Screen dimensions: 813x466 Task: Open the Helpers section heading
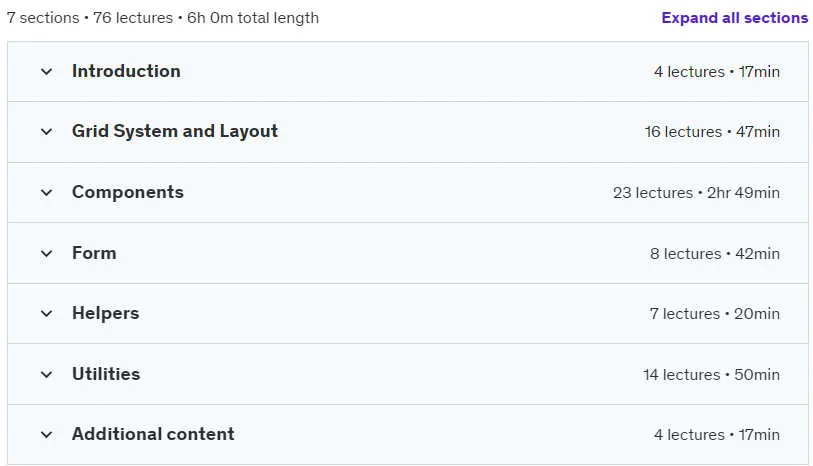[105, 314]
